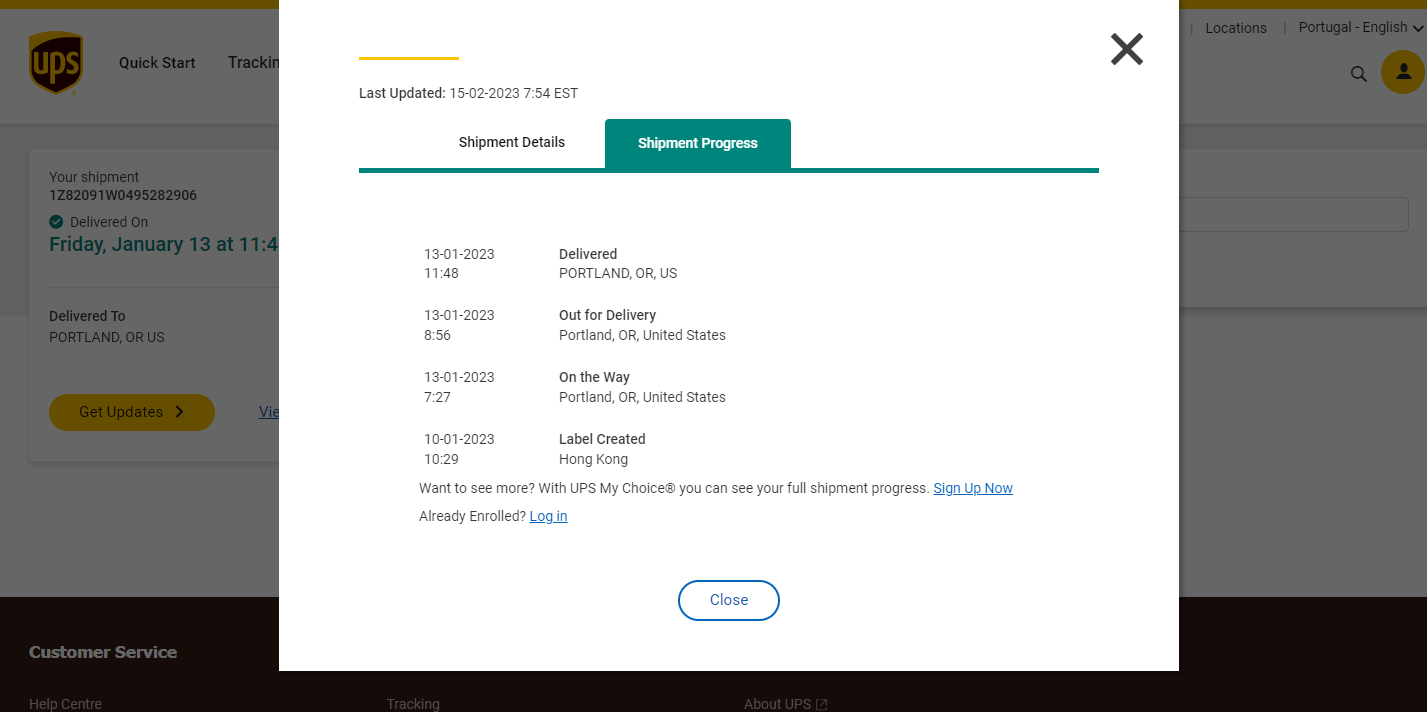This screenshot has height=712, width=1427.
Task: Click the Delivered status entry
Action: click(588, 254)
